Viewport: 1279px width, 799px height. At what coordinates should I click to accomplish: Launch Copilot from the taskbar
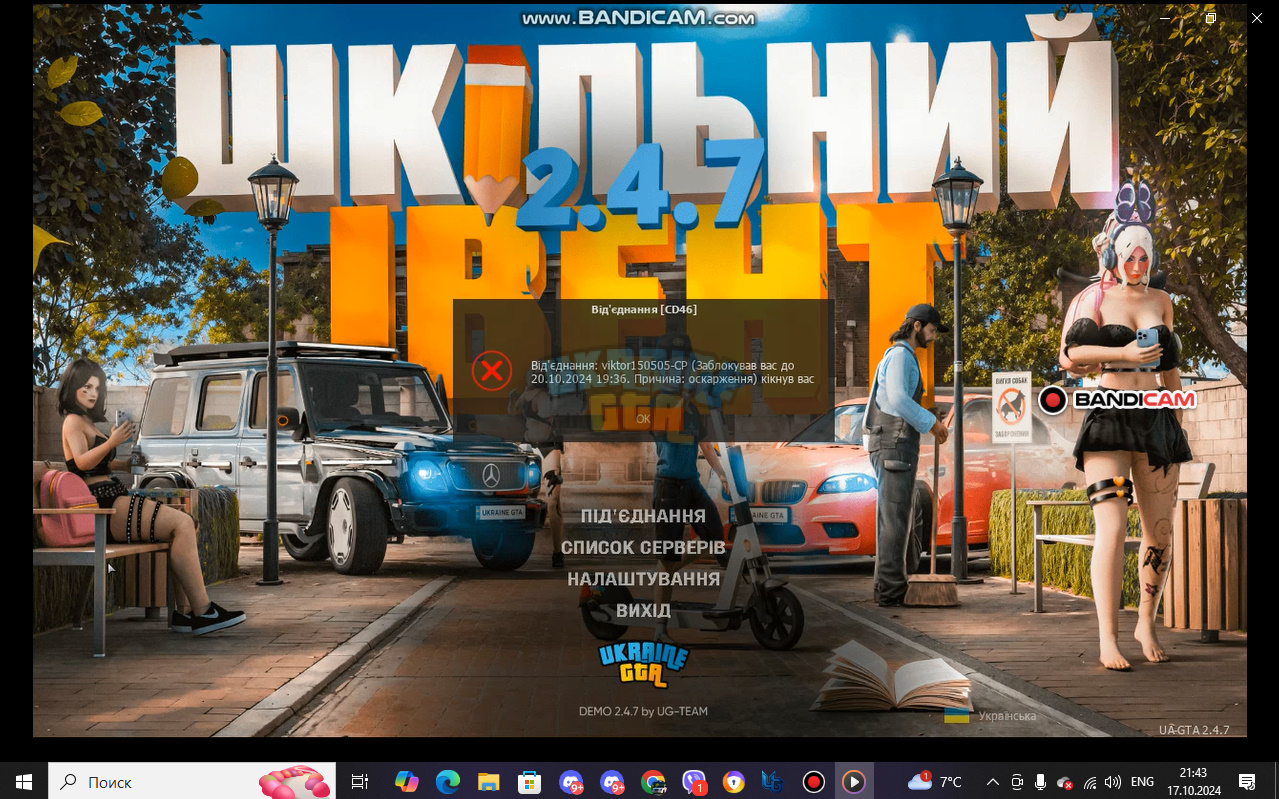[x=406, y=781]
